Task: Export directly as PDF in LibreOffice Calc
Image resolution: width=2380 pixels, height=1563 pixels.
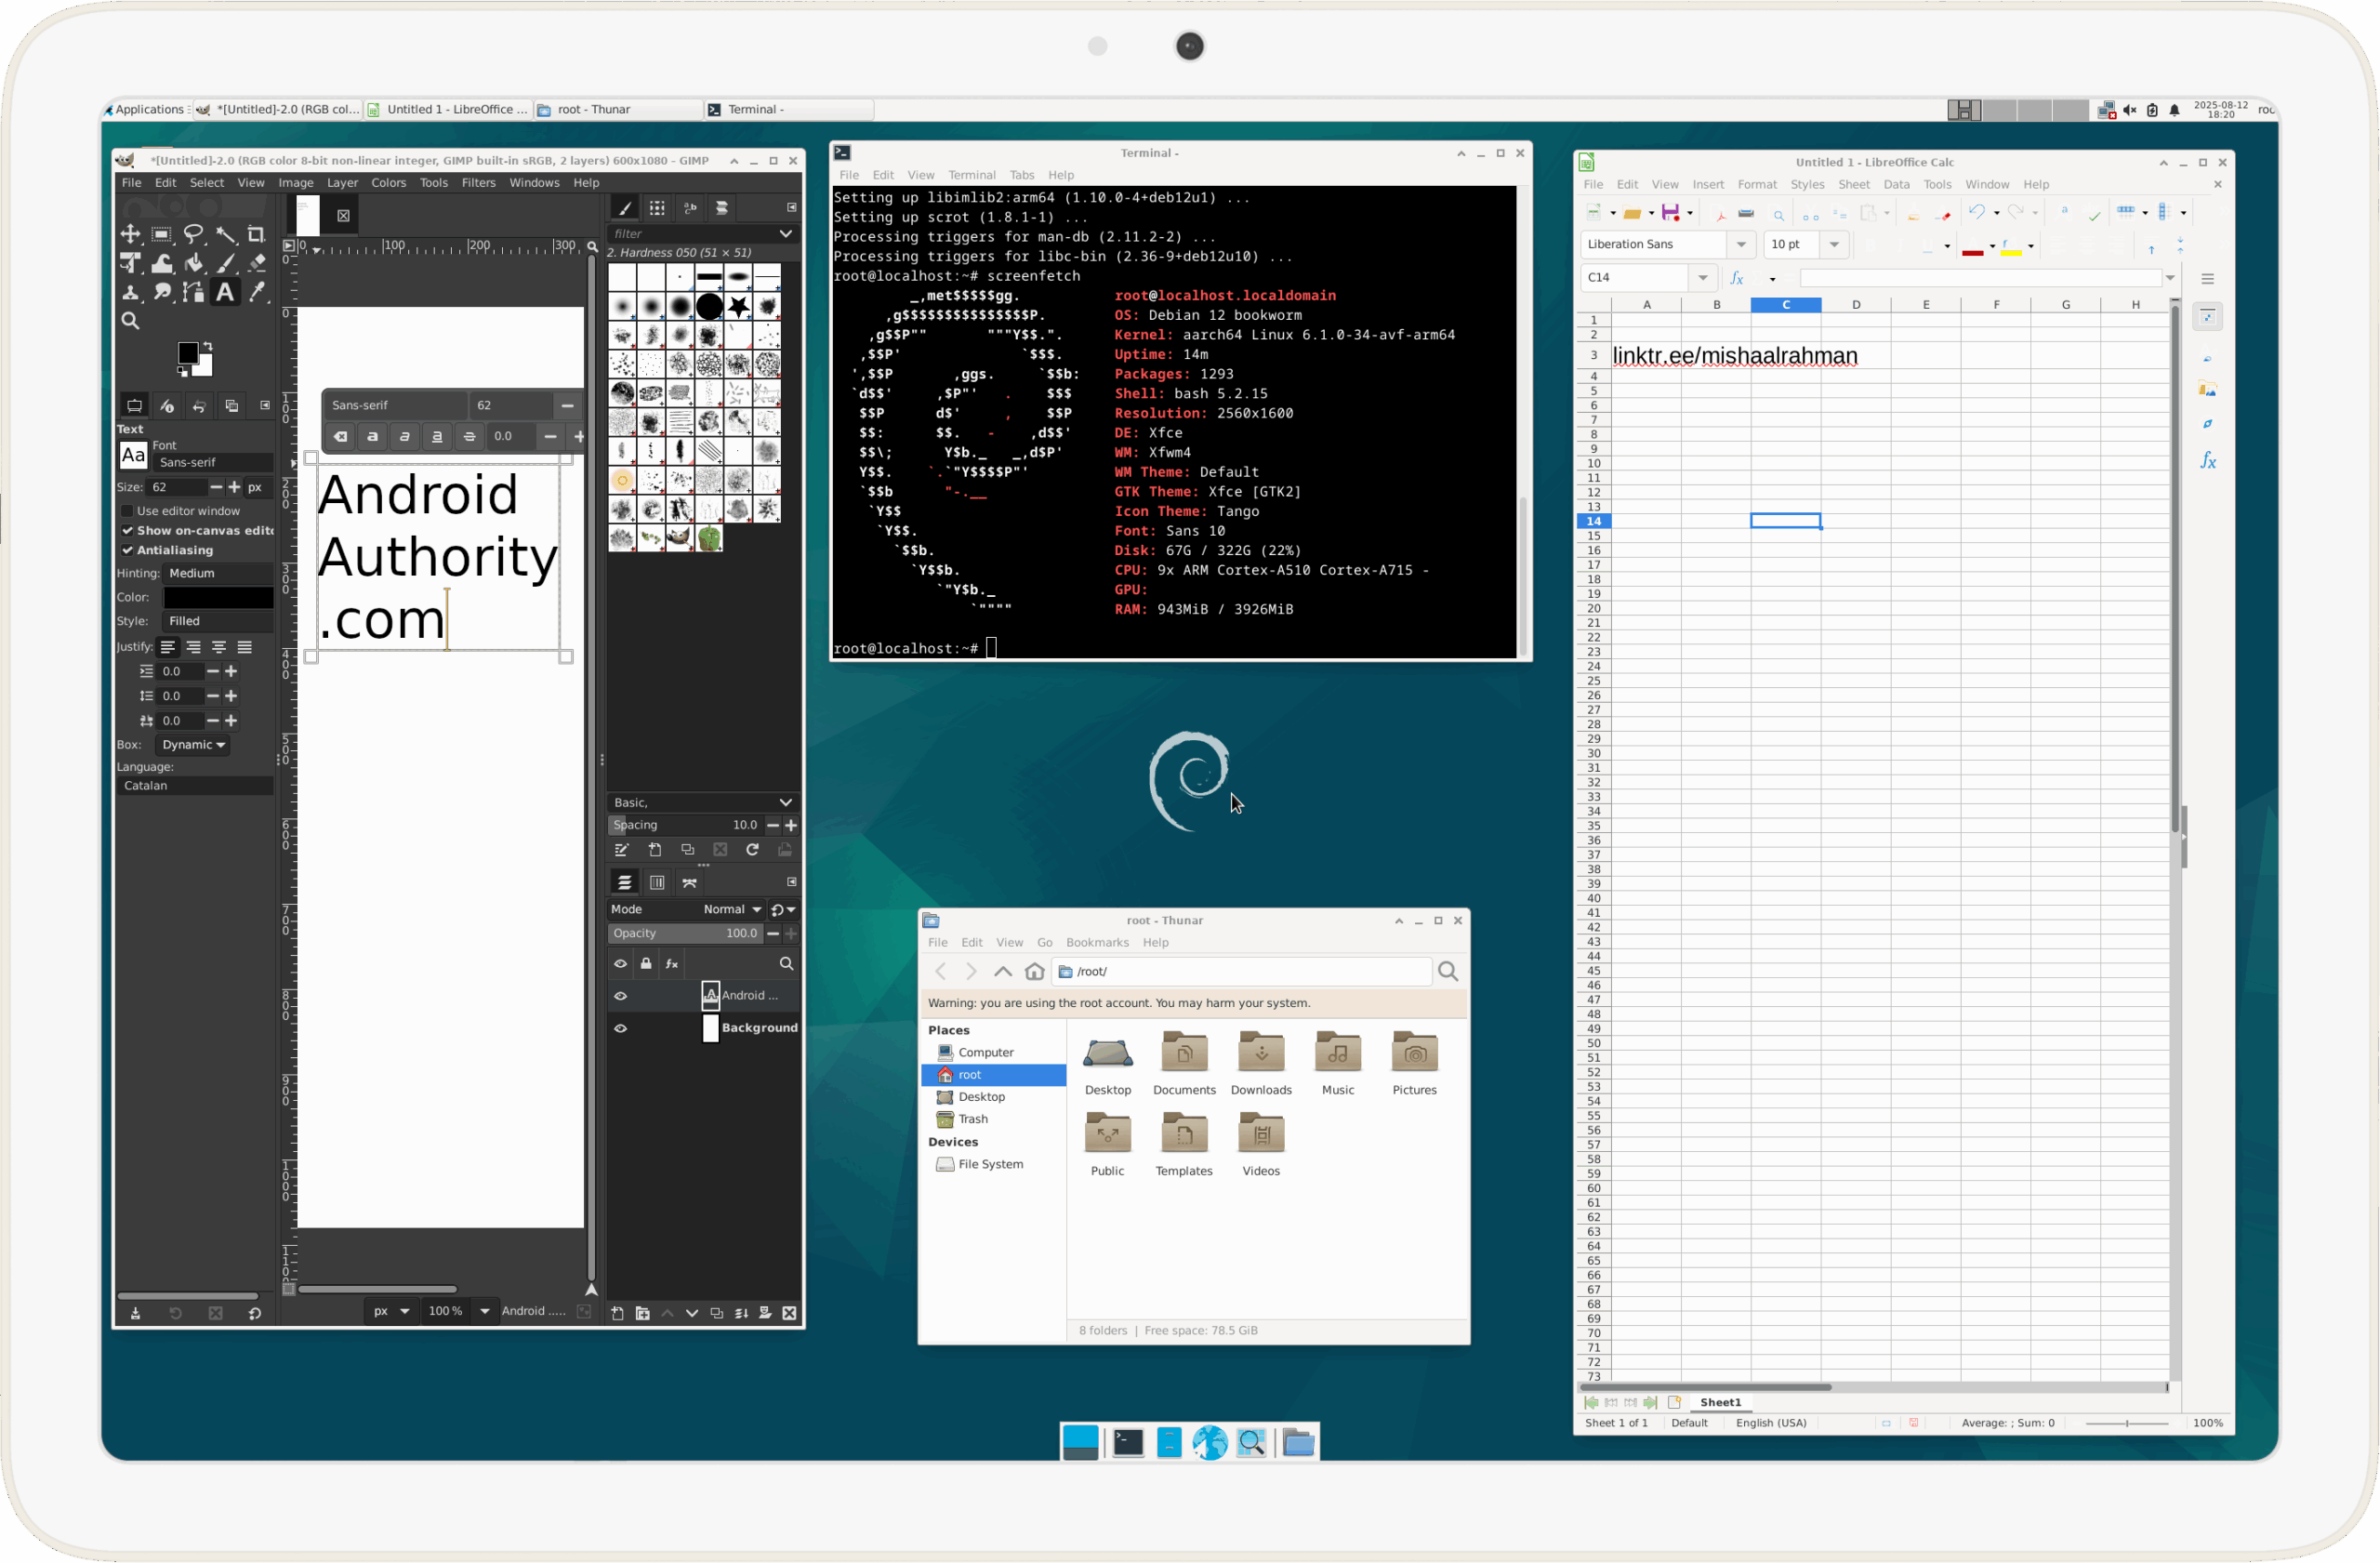Action: [1722, 214]
